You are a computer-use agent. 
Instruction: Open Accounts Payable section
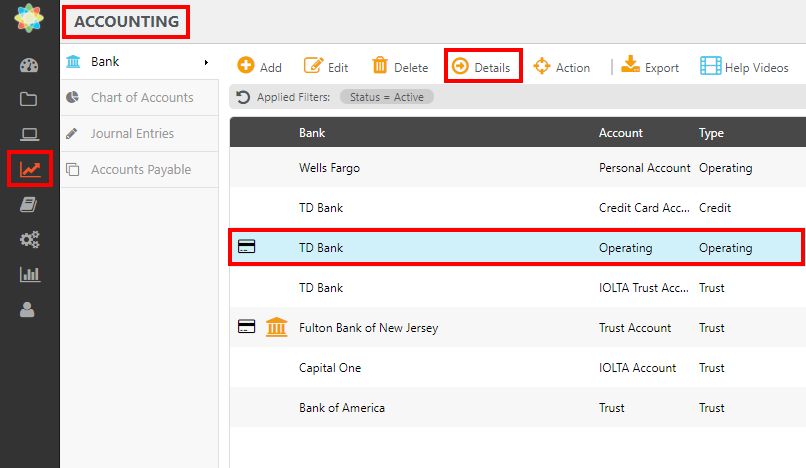pyautogui.click(x=141, y=170)
